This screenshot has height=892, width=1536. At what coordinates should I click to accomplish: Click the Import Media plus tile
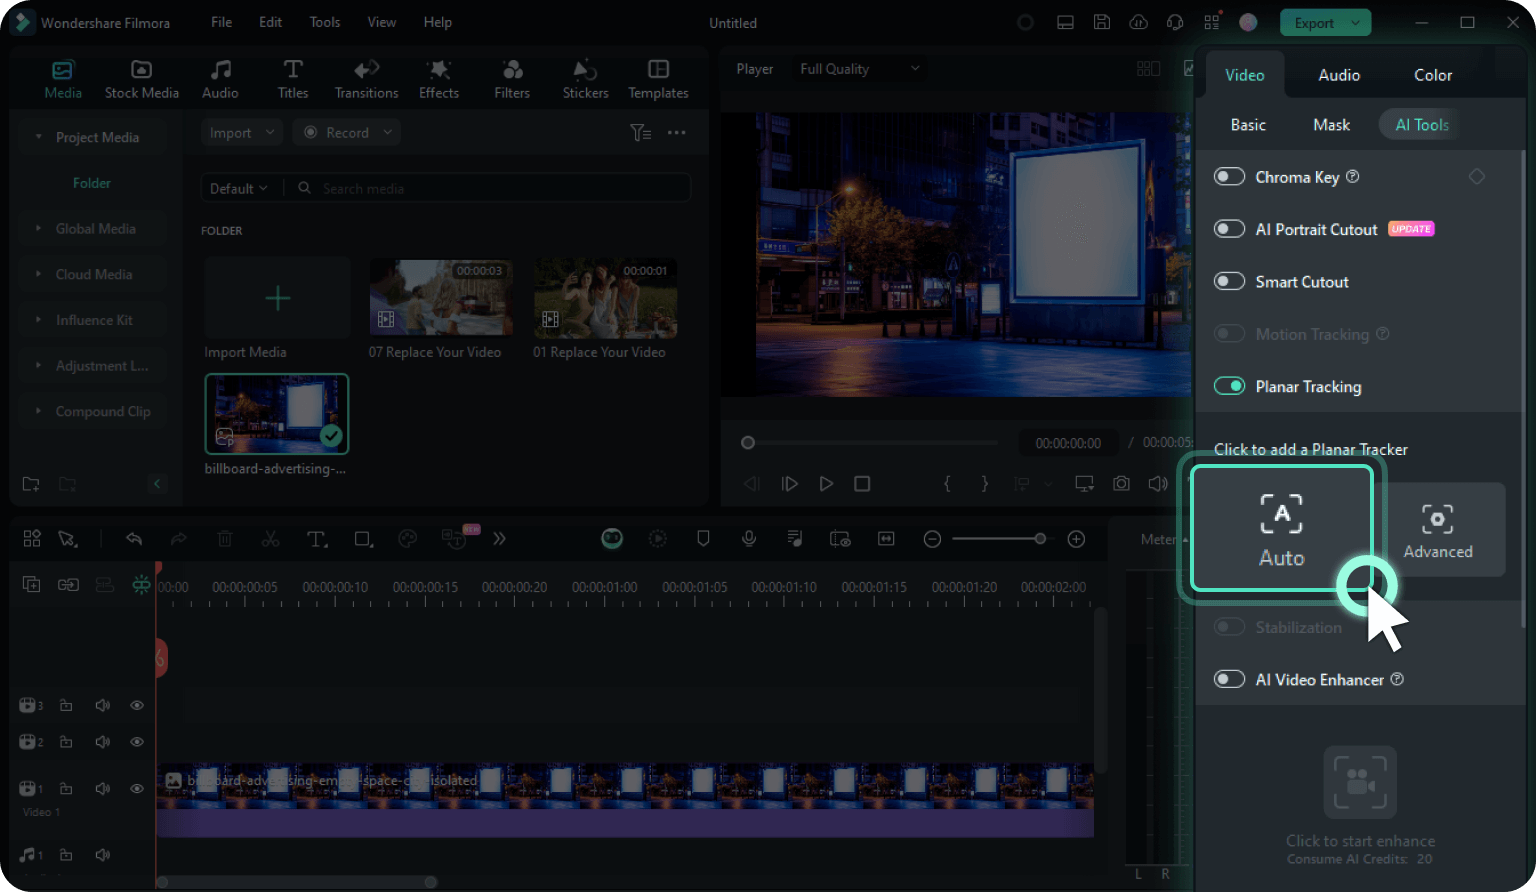277,298
